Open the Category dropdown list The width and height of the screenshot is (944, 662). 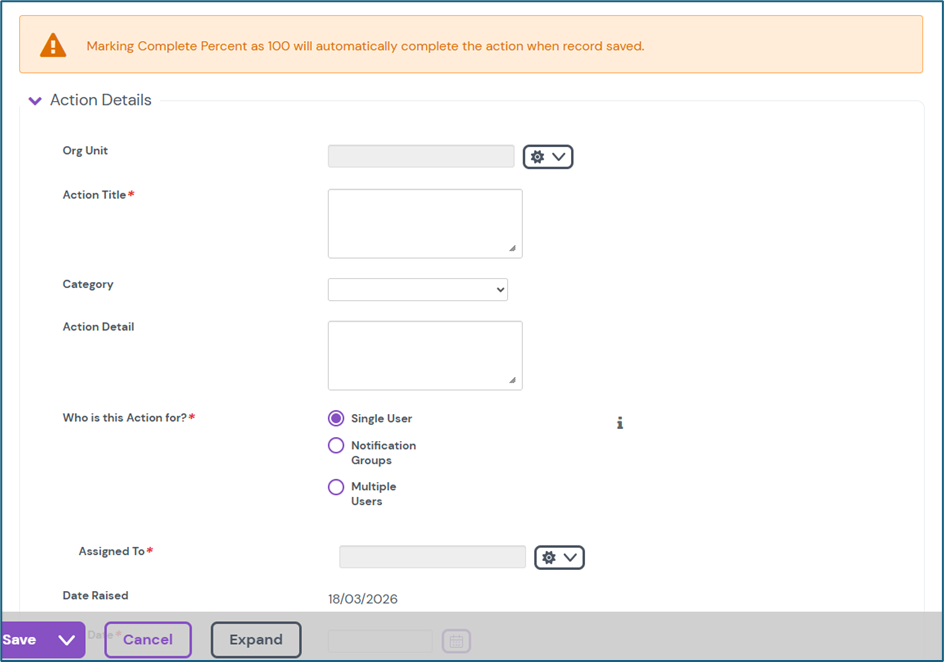[418, 289]
